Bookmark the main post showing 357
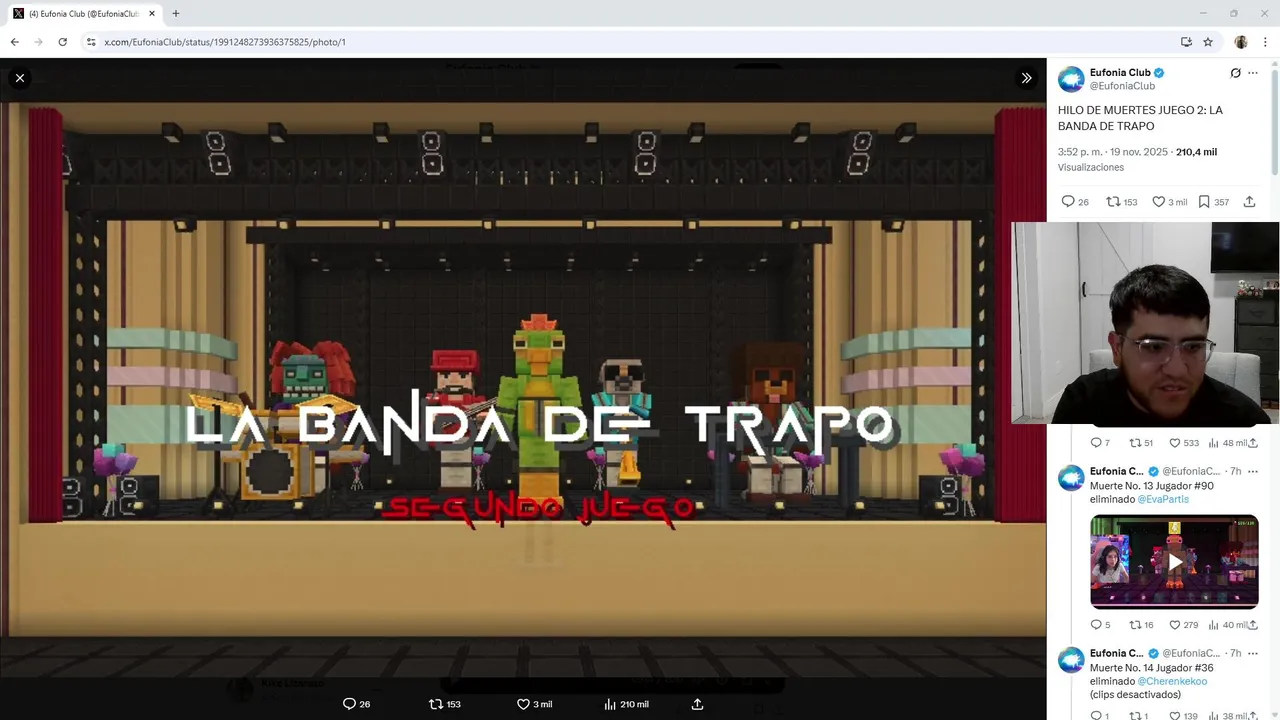This screenshot has width=1280, height=720. click(1204, 202)
